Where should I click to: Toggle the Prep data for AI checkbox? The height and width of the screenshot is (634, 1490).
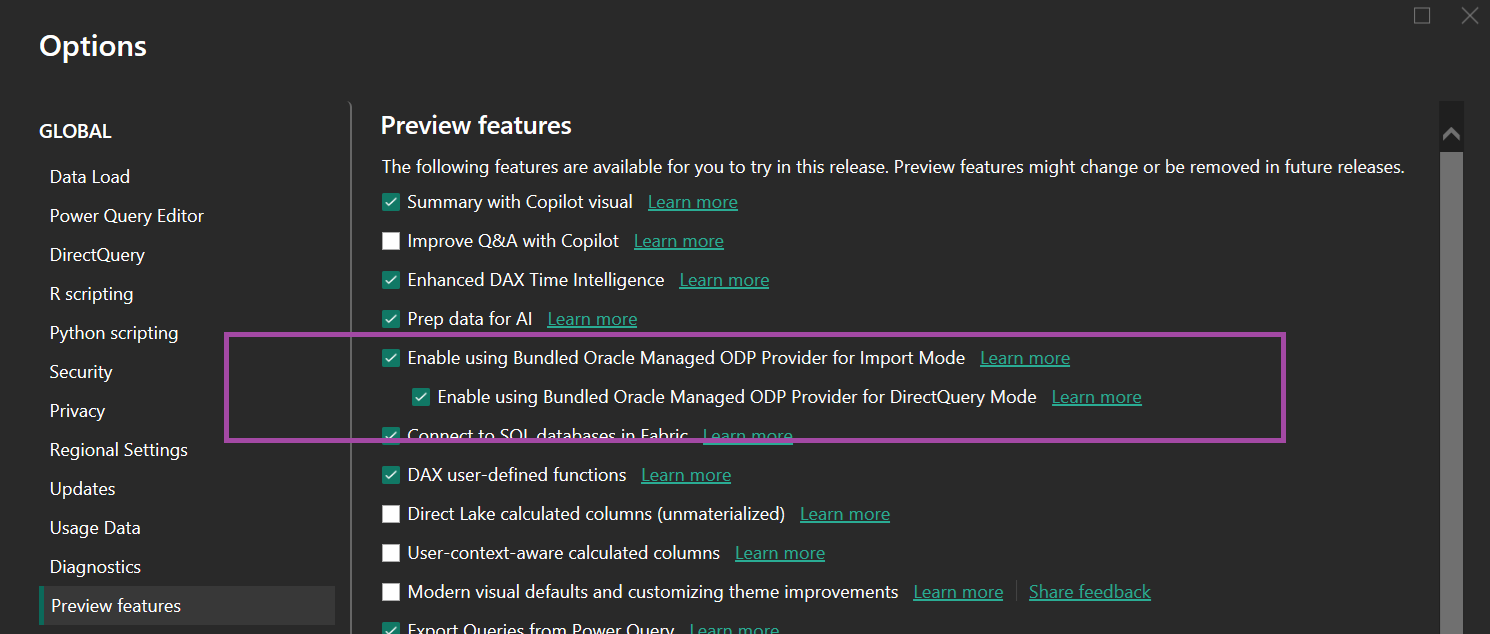pyautogui.click(x=391, y=319)
